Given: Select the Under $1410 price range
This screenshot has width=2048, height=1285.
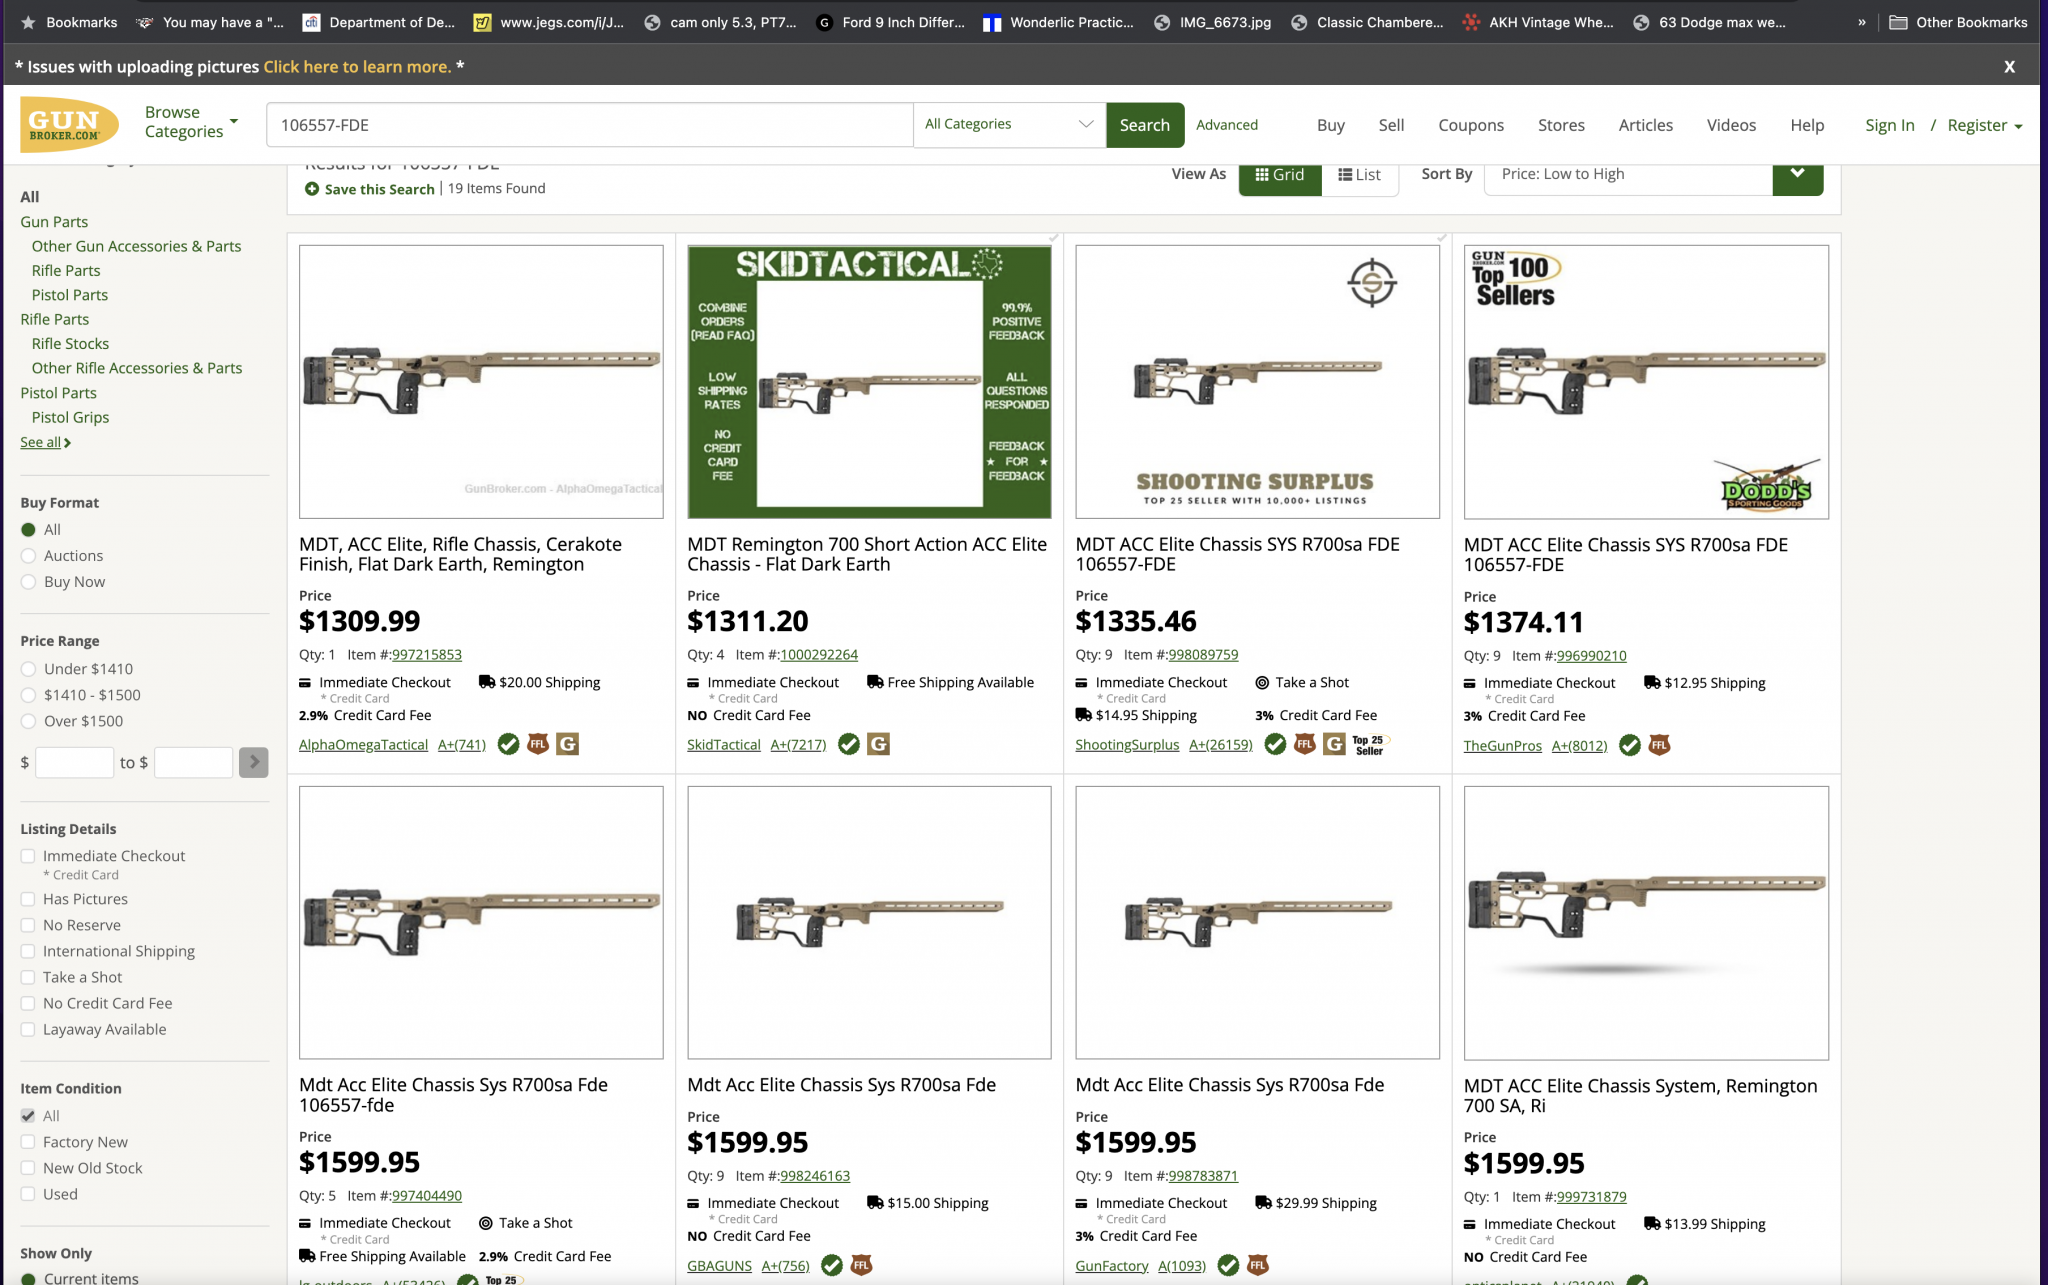Looking at the screenshot, I should tap(28, 669).
